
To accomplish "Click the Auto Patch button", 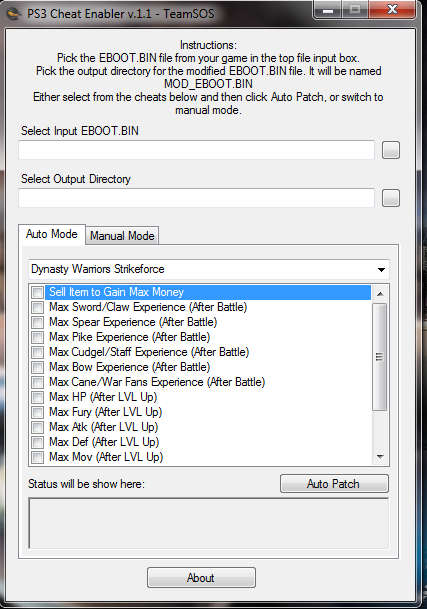I will point(334,484).
